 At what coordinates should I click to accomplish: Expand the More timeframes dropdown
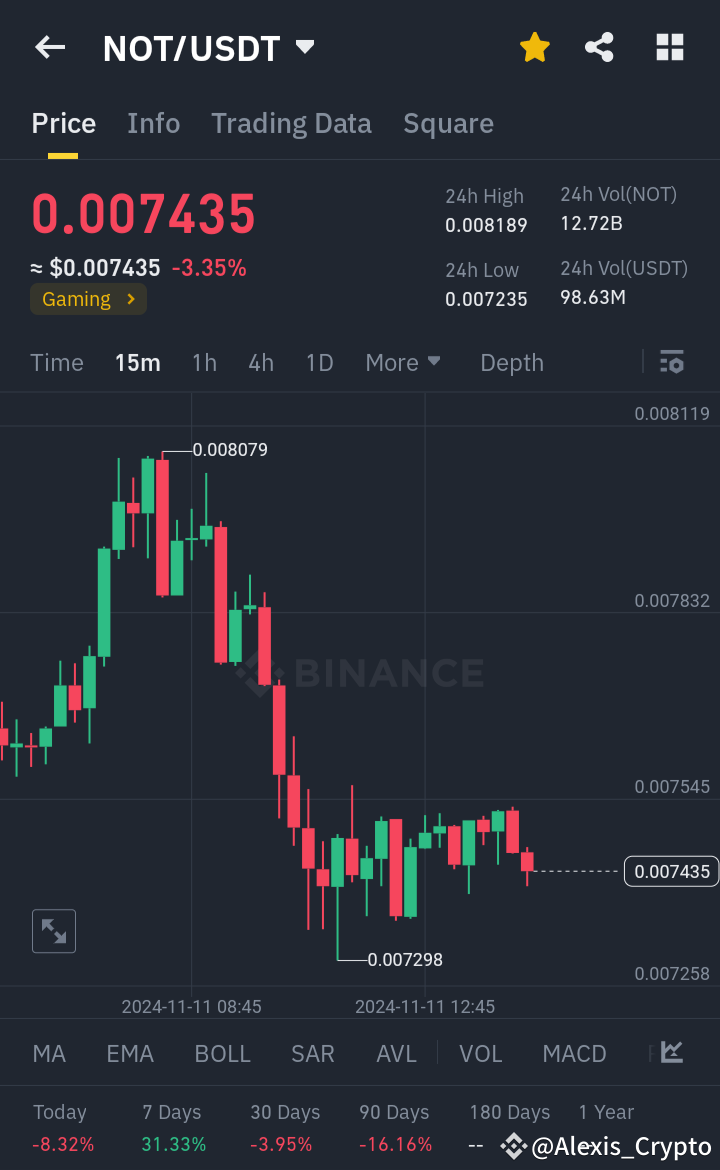403,362
